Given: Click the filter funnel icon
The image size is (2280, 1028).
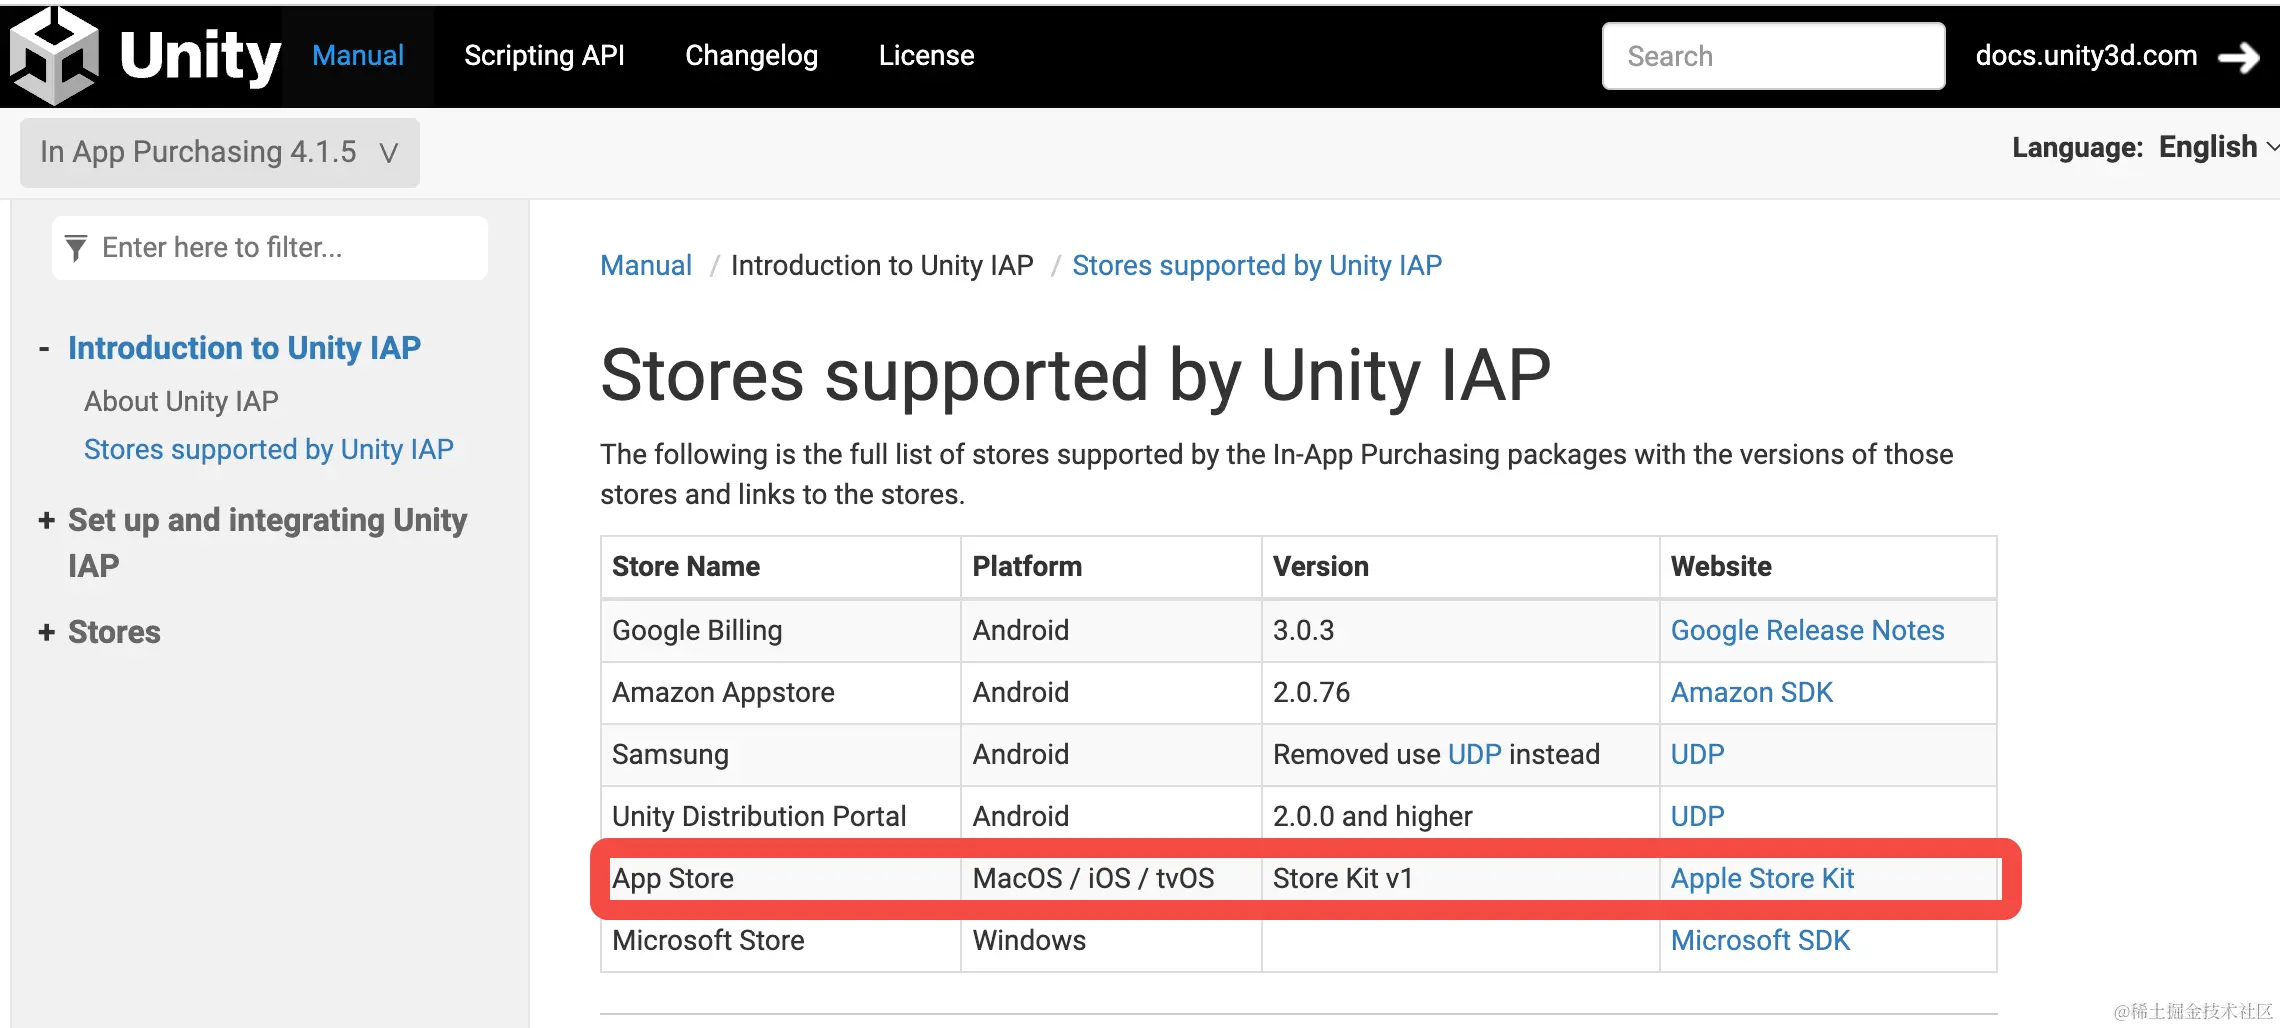Looking at the screenshot, I should point(76,248).
